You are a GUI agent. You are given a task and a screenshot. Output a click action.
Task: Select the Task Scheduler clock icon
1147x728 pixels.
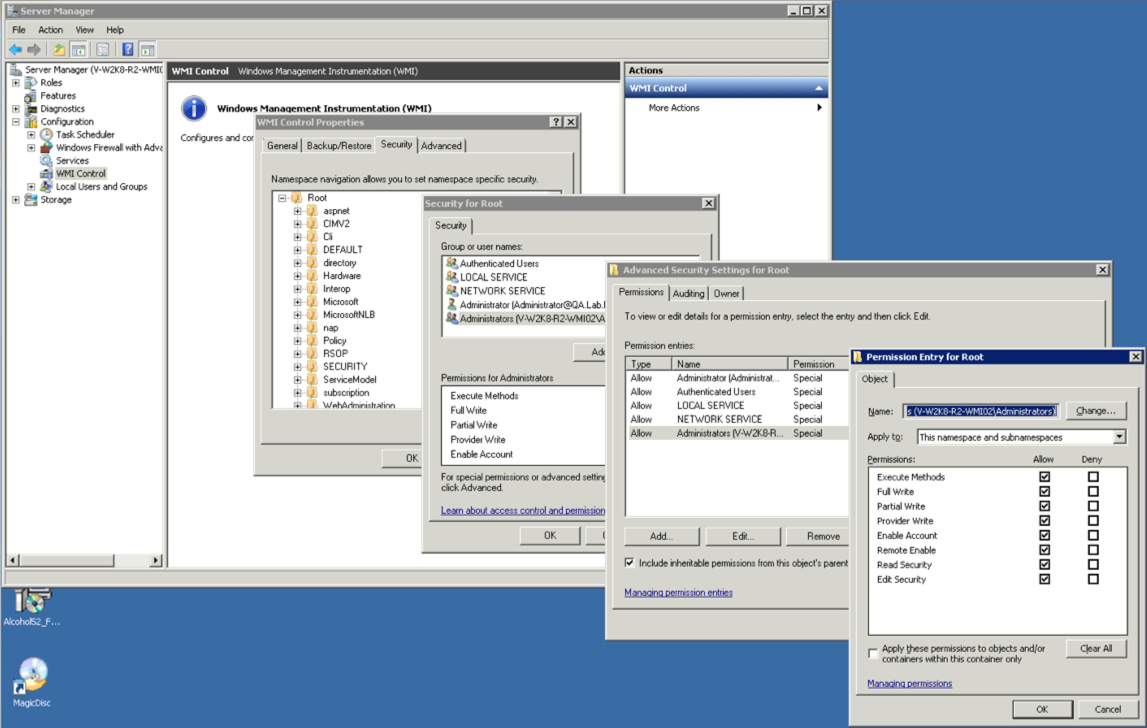(x=46, y=135)
